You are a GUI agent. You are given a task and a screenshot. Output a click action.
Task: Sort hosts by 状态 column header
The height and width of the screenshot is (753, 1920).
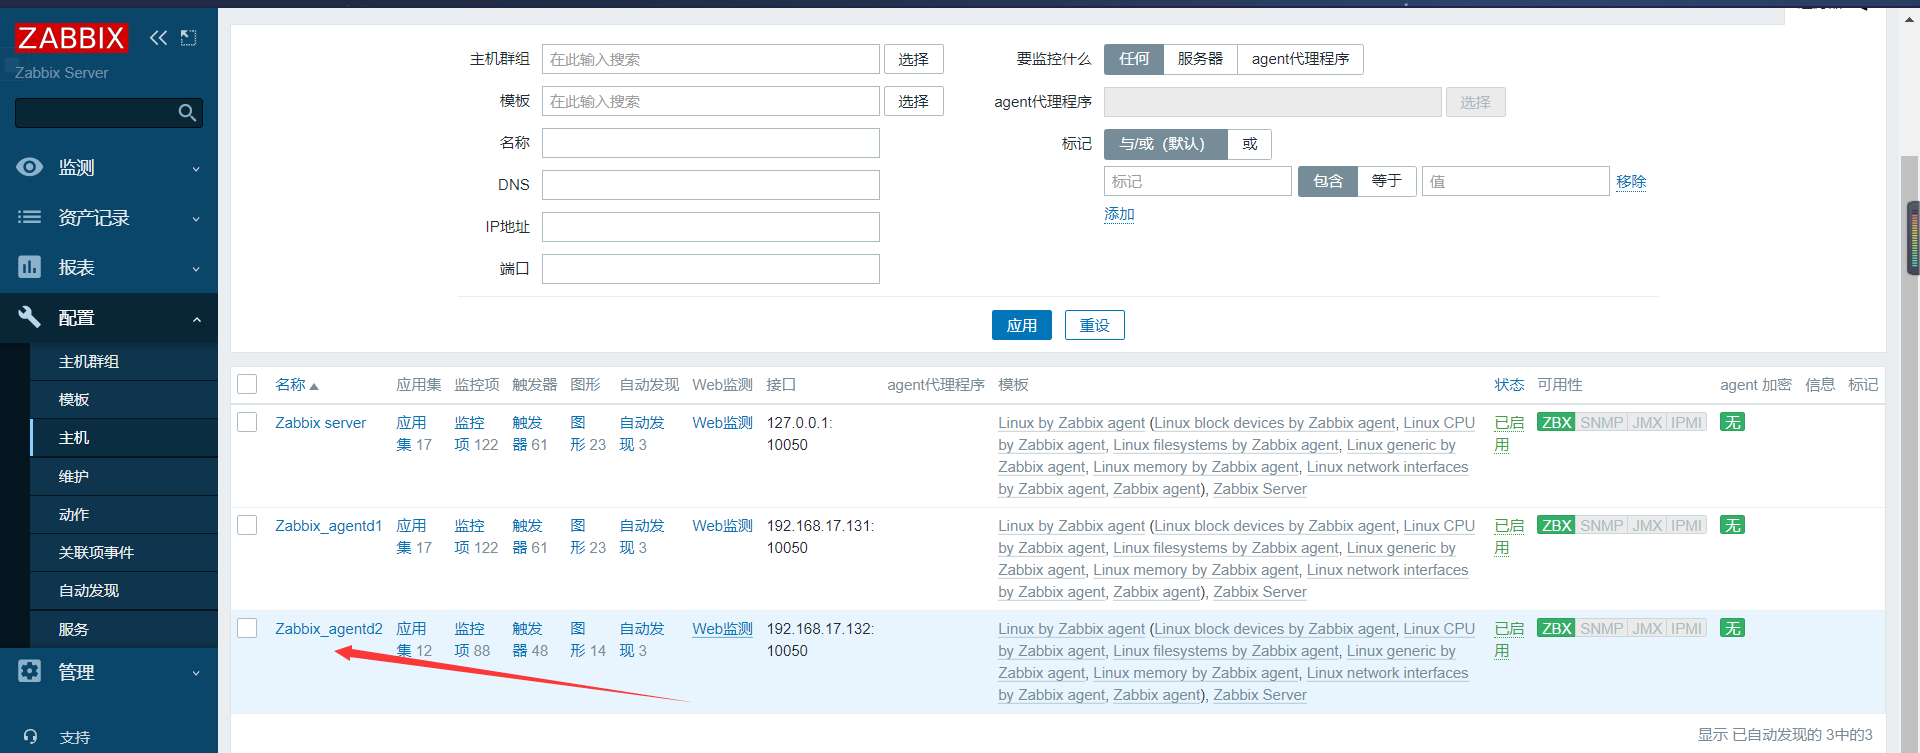click(x=1509, y=384)
